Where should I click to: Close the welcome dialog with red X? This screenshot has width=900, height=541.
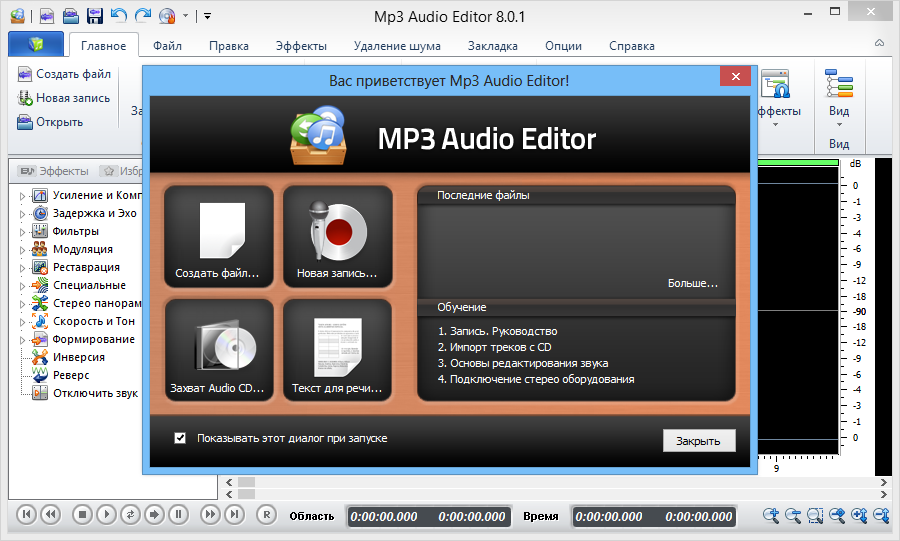pos(735,76)
